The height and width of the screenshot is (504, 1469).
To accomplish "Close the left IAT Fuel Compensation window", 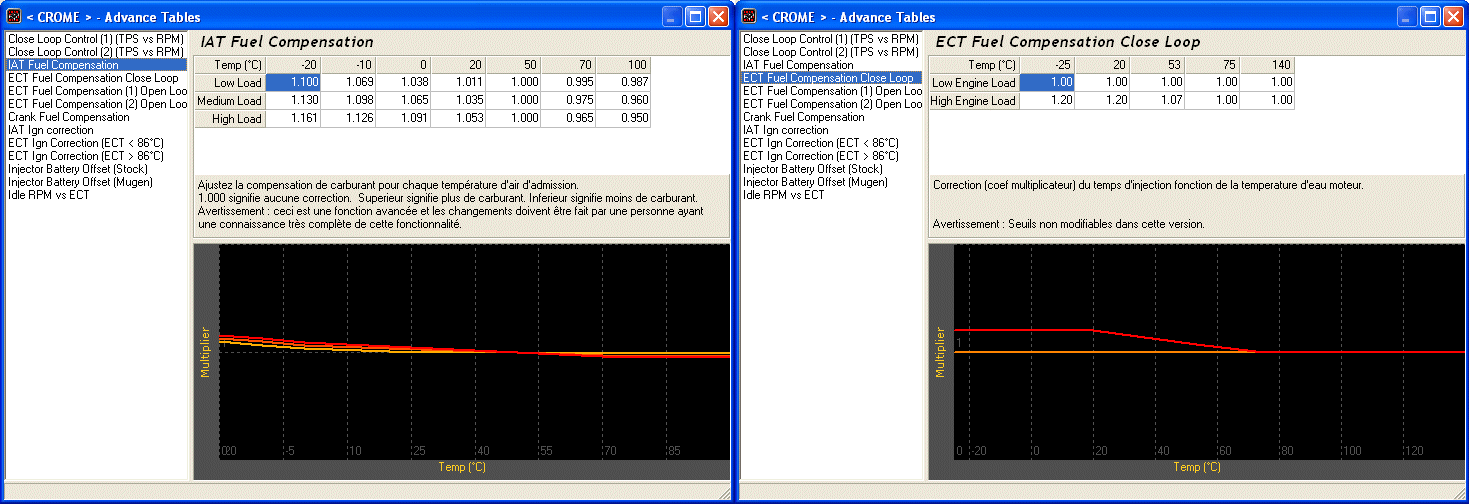I will click(718, 16).
